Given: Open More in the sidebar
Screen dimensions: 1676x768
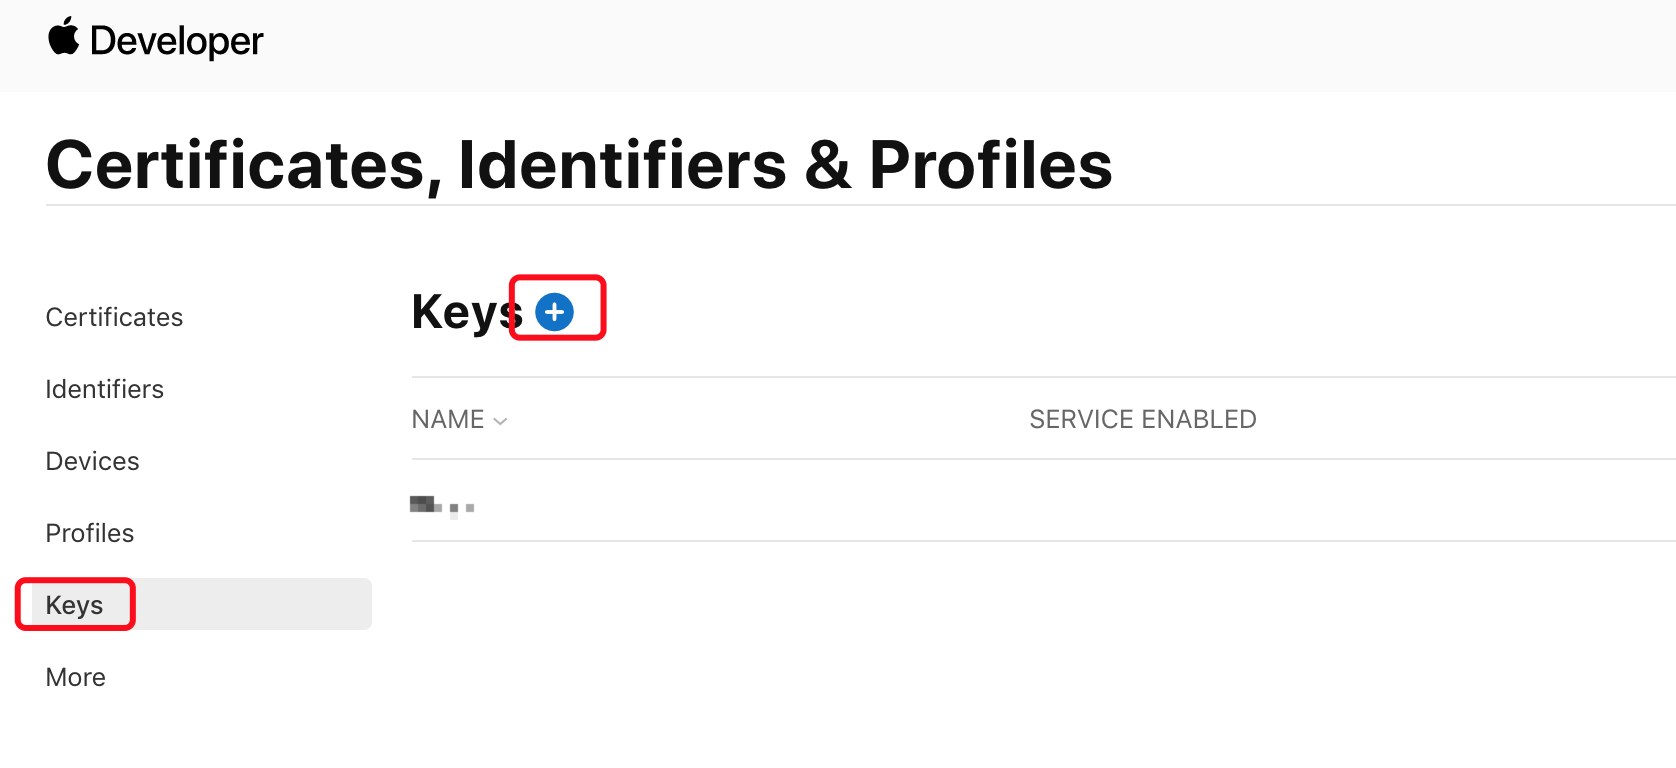Looking at the screenshot, I should (75, 677).
